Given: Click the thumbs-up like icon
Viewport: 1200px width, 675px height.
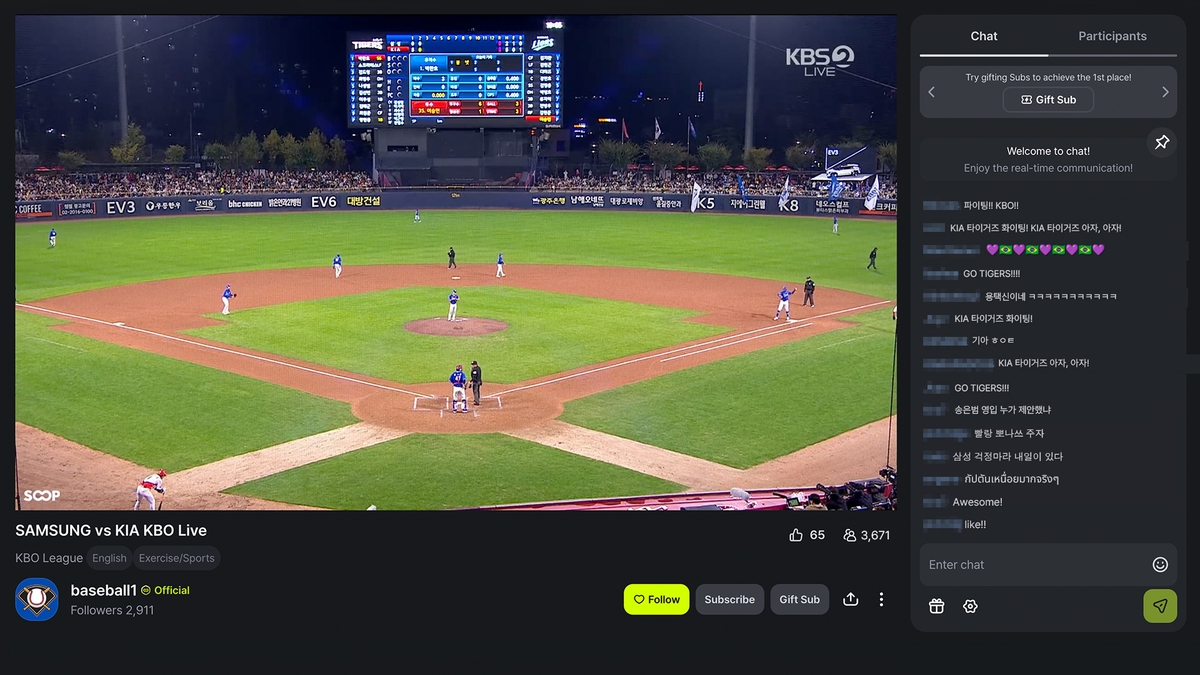Looking at the screenshot, I should coord(796,535).
